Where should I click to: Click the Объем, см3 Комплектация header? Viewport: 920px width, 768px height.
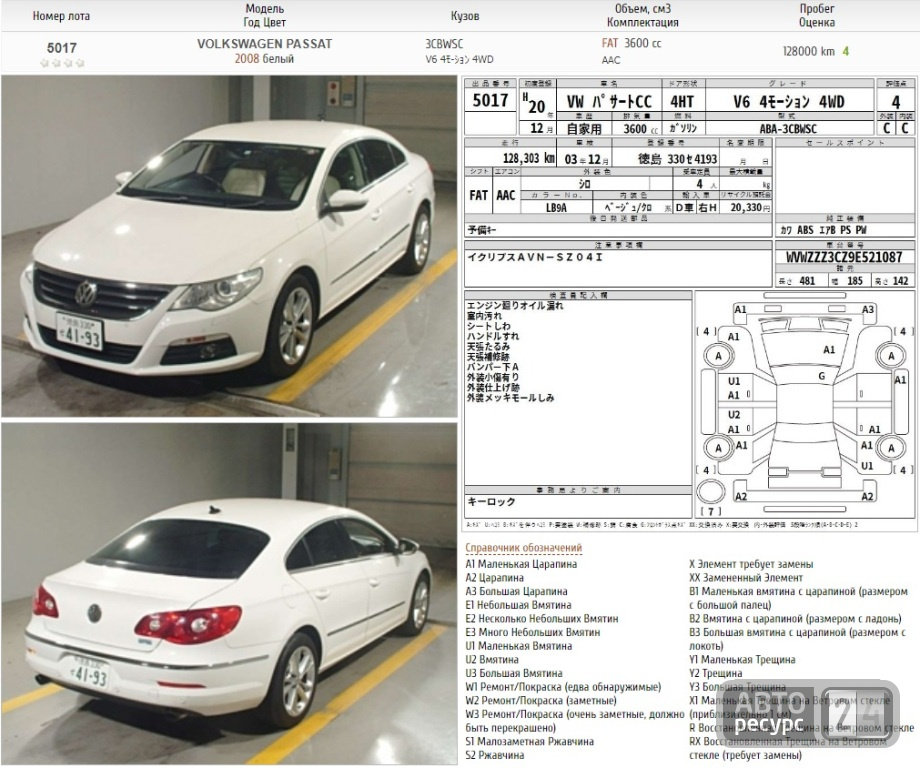pyautogui.click(x=642, y=15)
